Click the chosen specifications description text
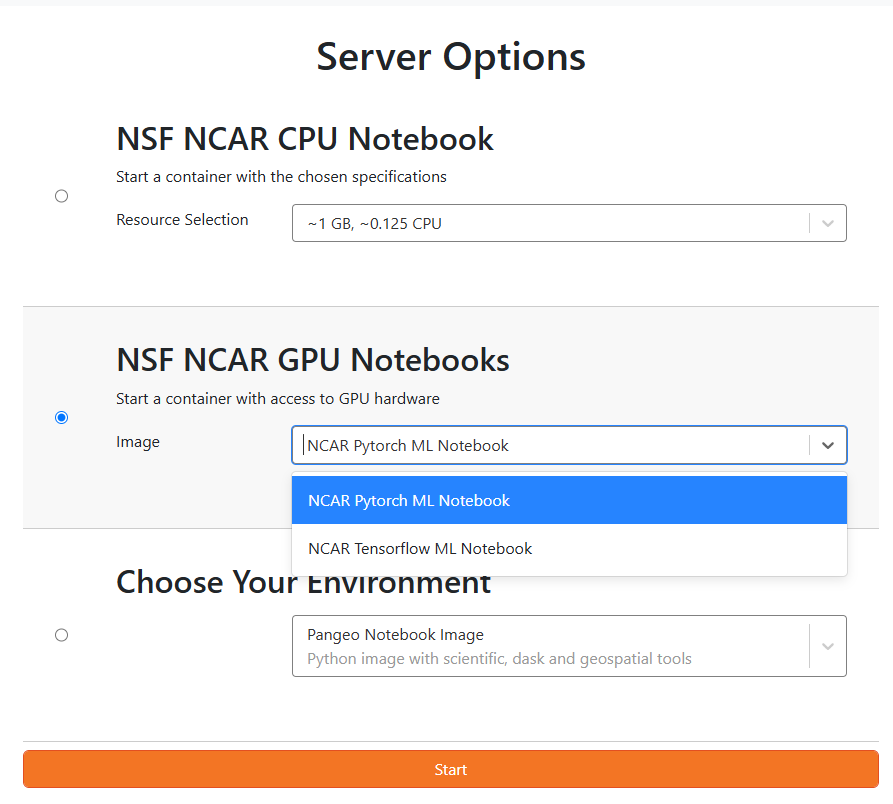The width and height of the screenshot is (893, 804). point(281,177)
